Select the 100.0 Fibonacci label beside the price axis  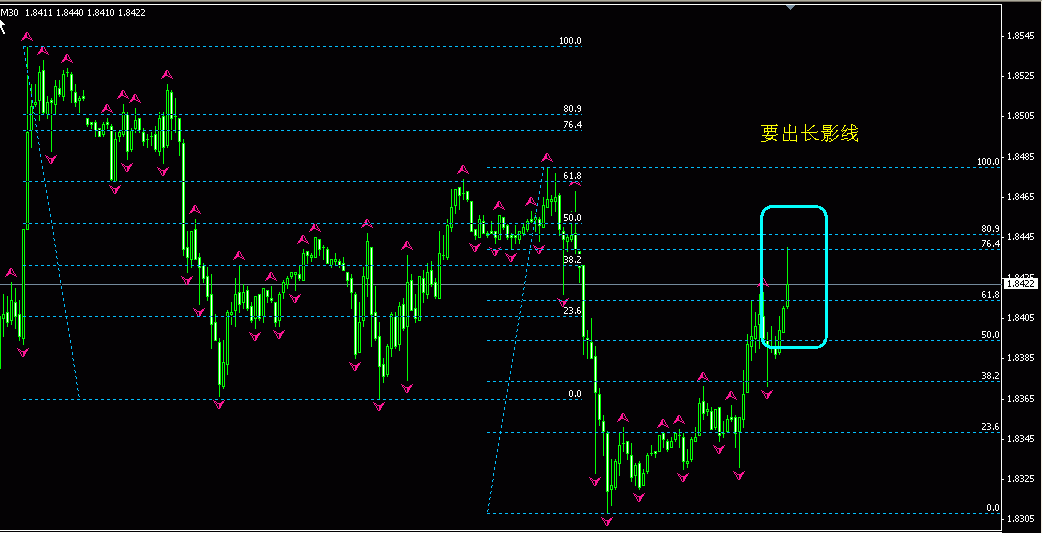988,162
